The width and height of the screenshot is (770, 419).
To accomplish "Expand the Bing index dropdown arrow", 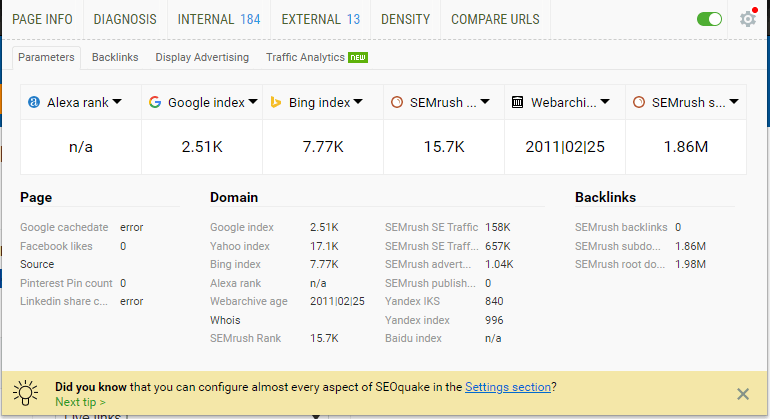I will [x=358, y=102].
